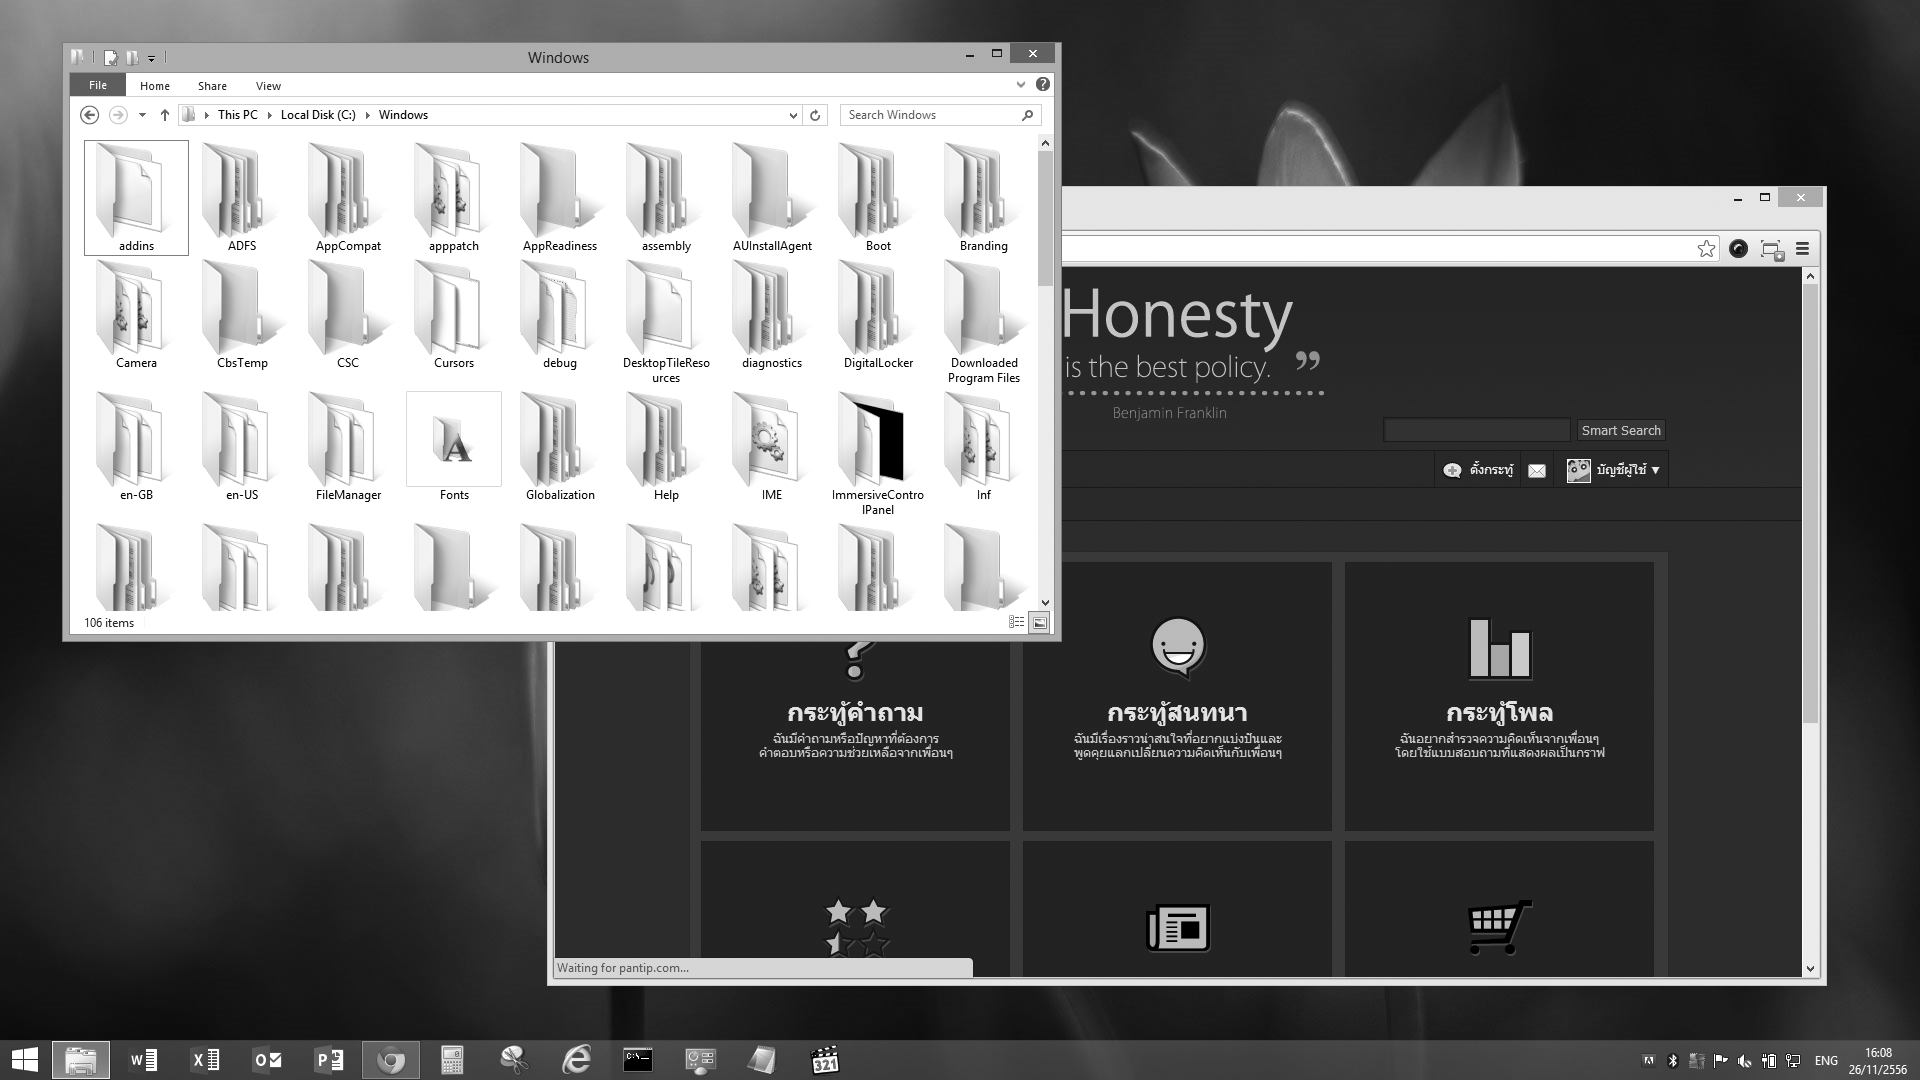Open Chrome's hamburger menu icon
Image resolution: width=1920 pixels, height=1080 pixels.
(x=1802, y=249)
